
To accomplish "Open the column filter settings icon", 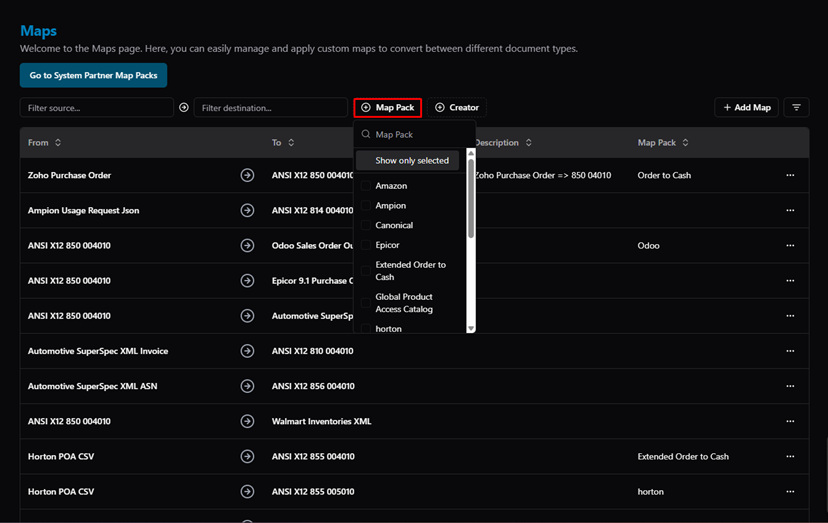I will pos(796,107).
